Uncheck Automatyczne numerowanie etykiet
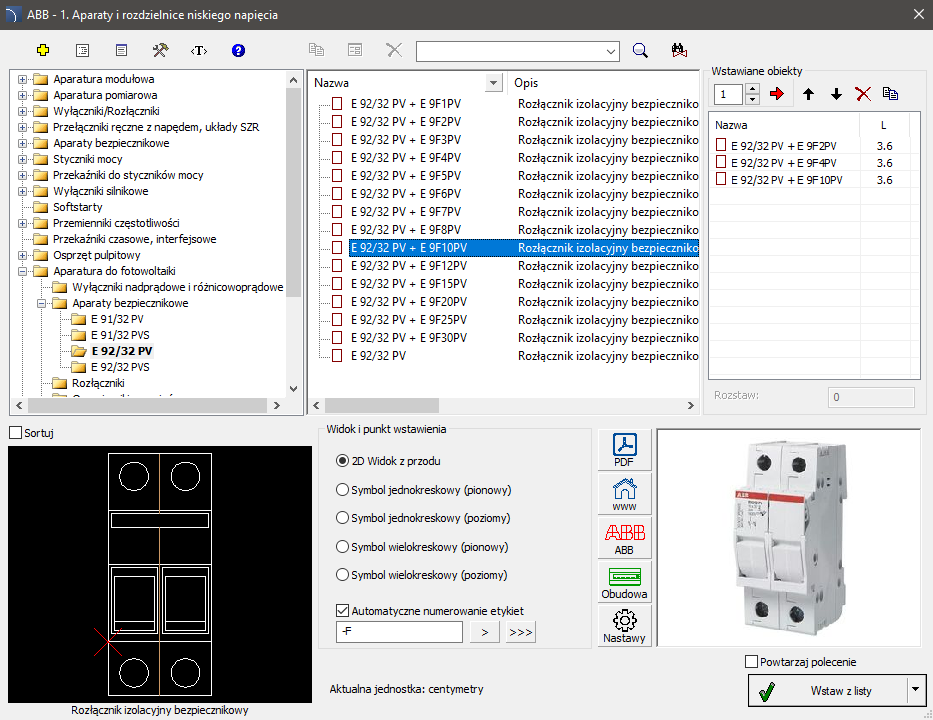Image resolution: width=933 pixels, height=720 pixels. 344,610
